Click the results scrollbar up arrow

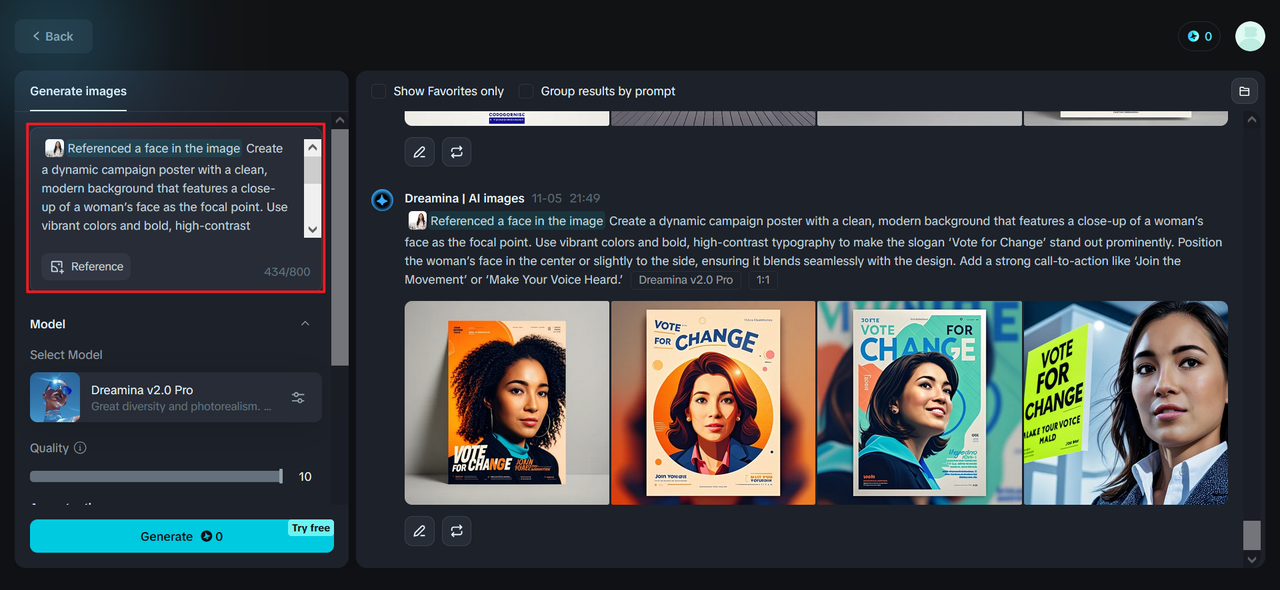tap(1252, 119)
